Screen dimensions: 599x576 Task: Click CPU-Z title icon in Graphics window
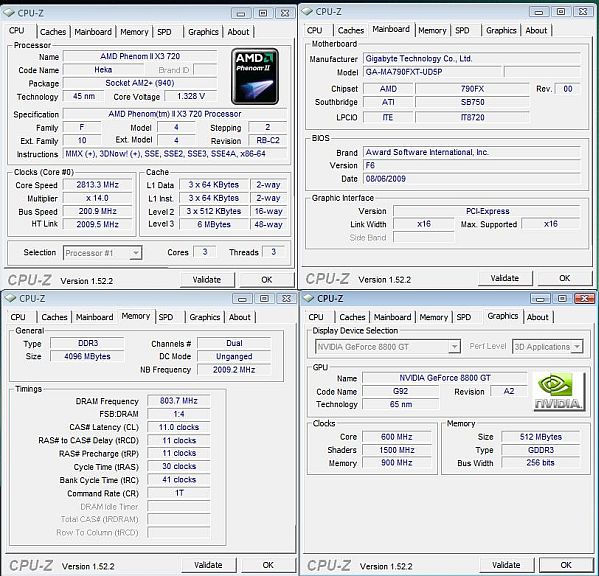click(x=309, y=298)
